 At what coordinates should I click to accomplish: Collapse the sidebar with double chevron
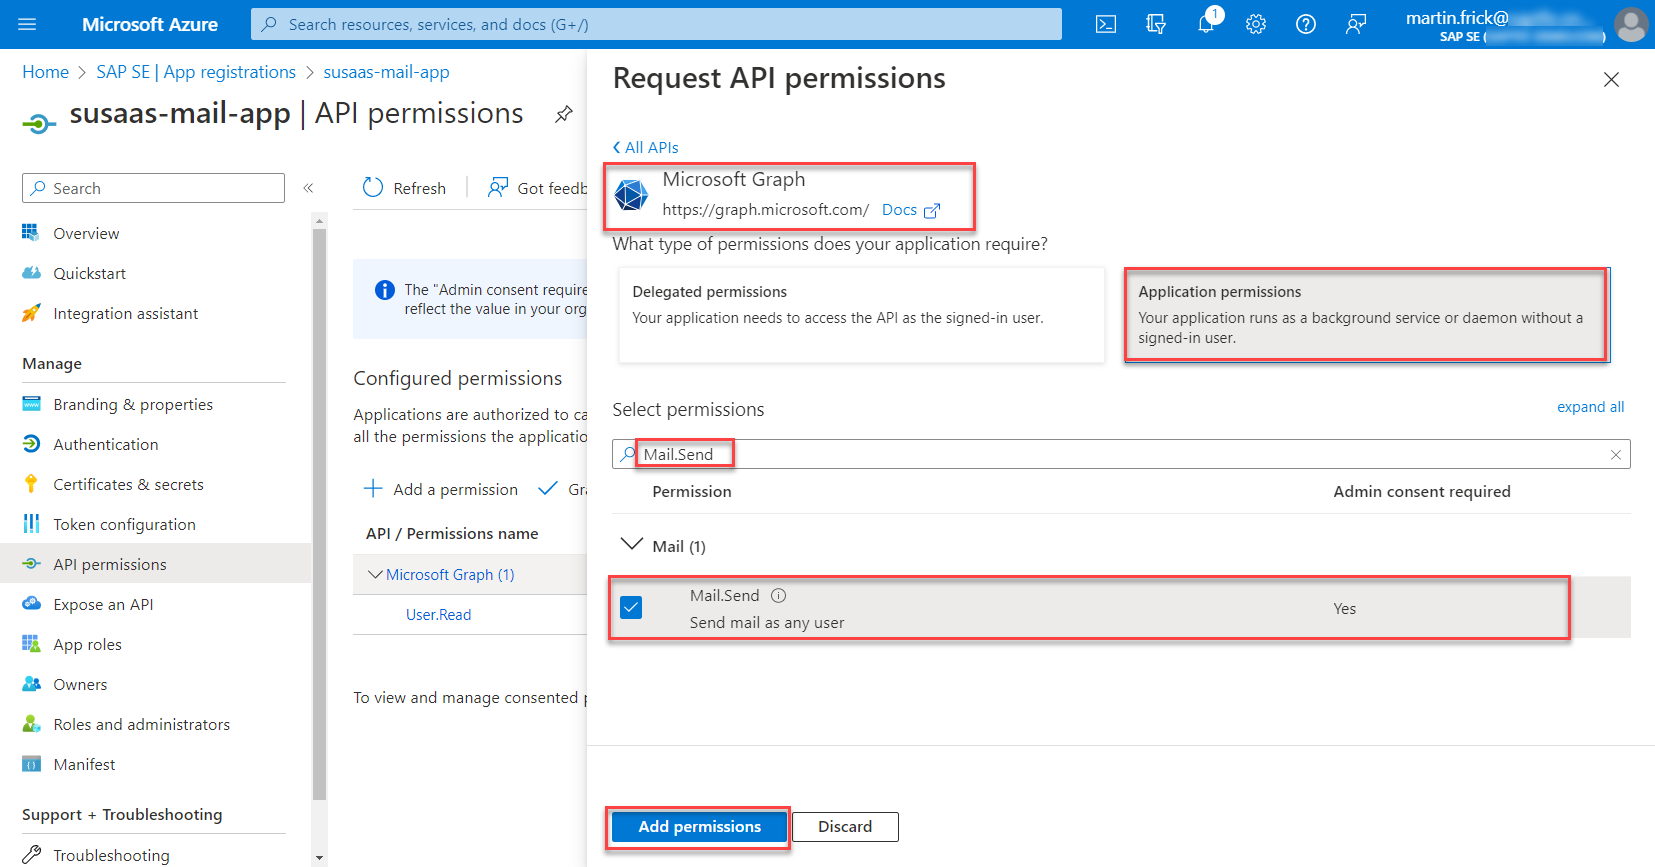309,188
